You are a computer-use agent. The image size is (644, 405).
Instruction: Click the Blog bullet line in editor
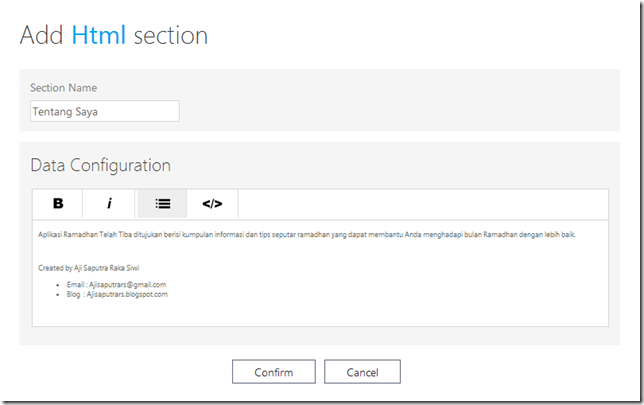tap(117, 294)
